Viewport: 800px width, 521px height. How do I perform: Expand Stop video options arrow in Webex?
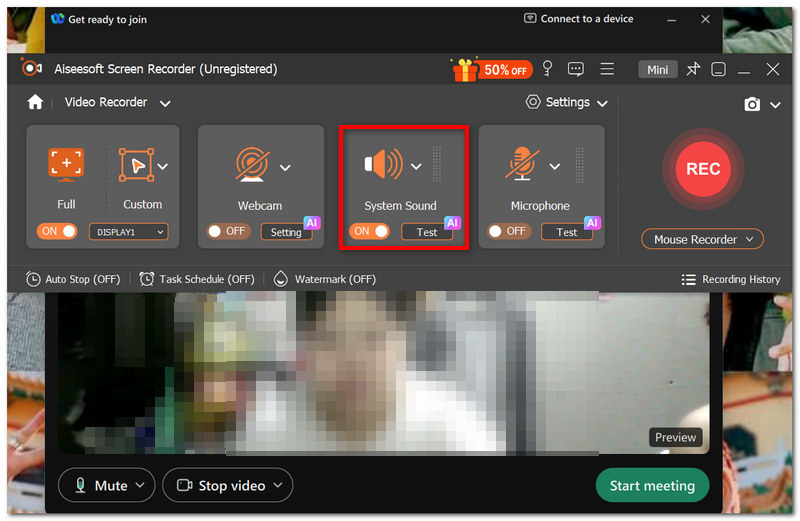point(278,485)
